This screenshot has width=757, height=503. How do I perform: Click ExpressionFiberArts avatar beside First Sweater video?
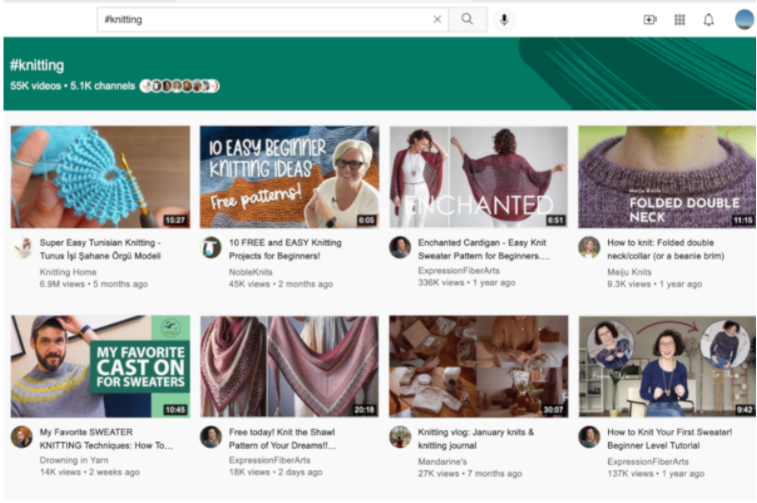(x=589, y=437)
